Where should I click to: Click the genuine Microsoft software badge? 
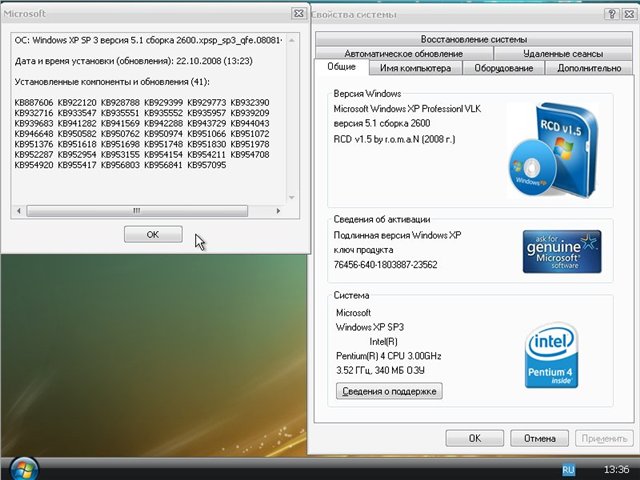click(x=562, y=251)
